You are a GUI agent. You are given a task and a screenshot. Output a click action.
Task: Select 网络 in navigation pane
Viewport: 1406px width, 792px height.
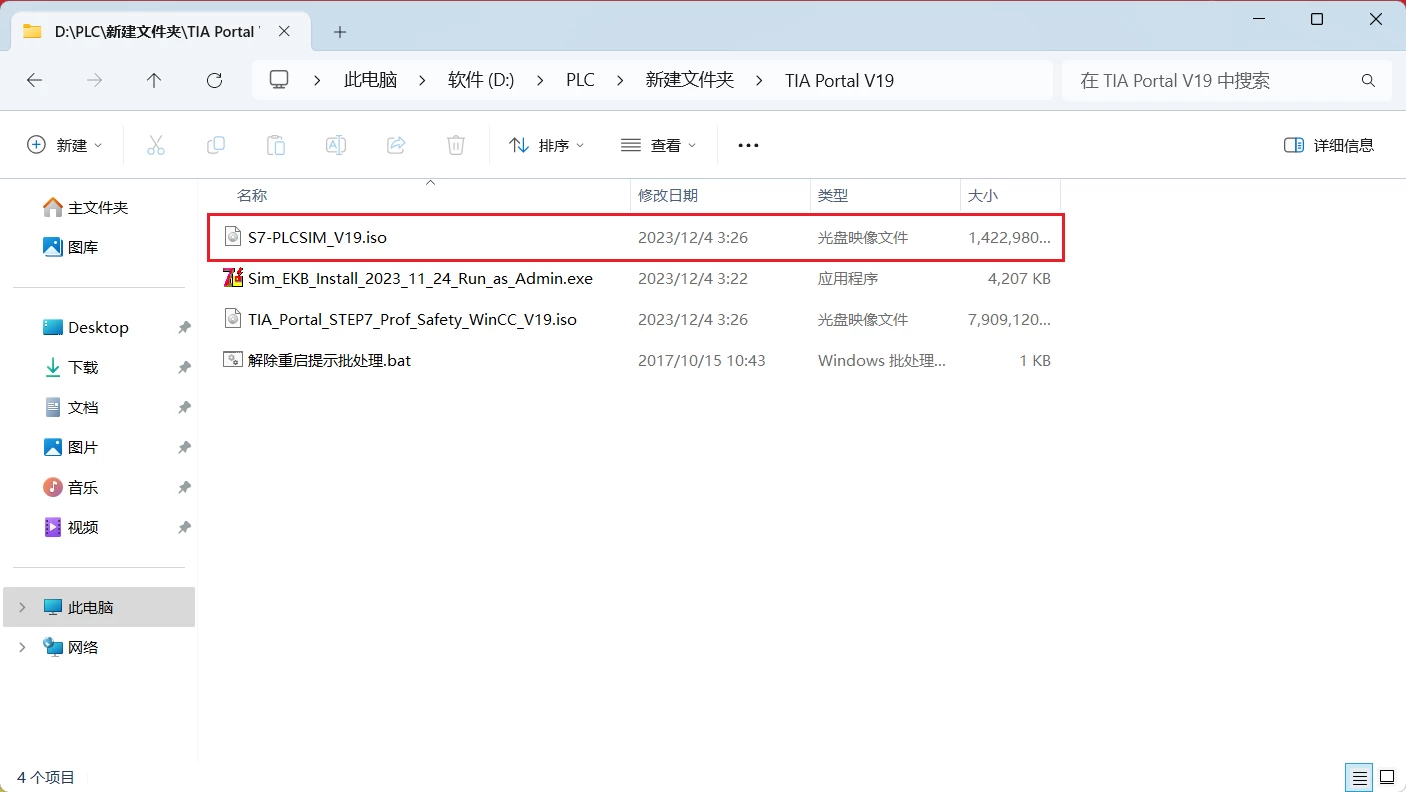pyautogui.click(x=83, y=647)
